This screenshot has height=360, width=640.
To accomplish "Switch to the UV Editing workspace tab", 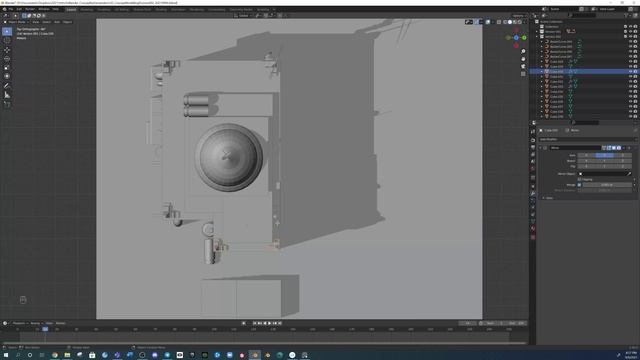I will pyautogui.click(x=121, y=9).
